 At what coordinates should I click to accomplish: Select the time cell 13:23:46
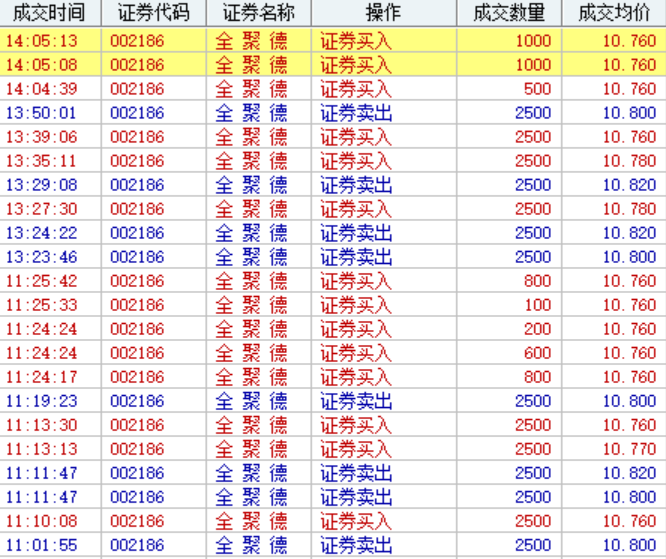(42, 257)
